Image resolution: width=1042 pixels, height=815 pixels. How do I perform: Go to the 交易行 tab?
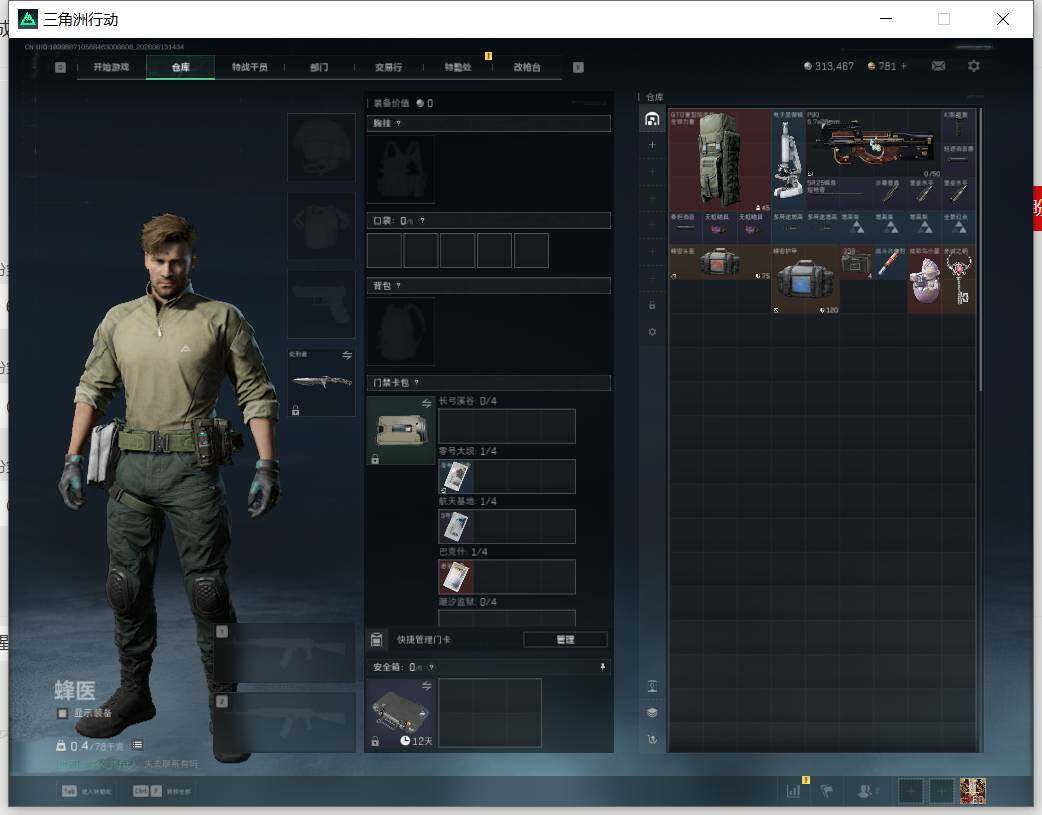pyautogui.click(x=388, y=67)
